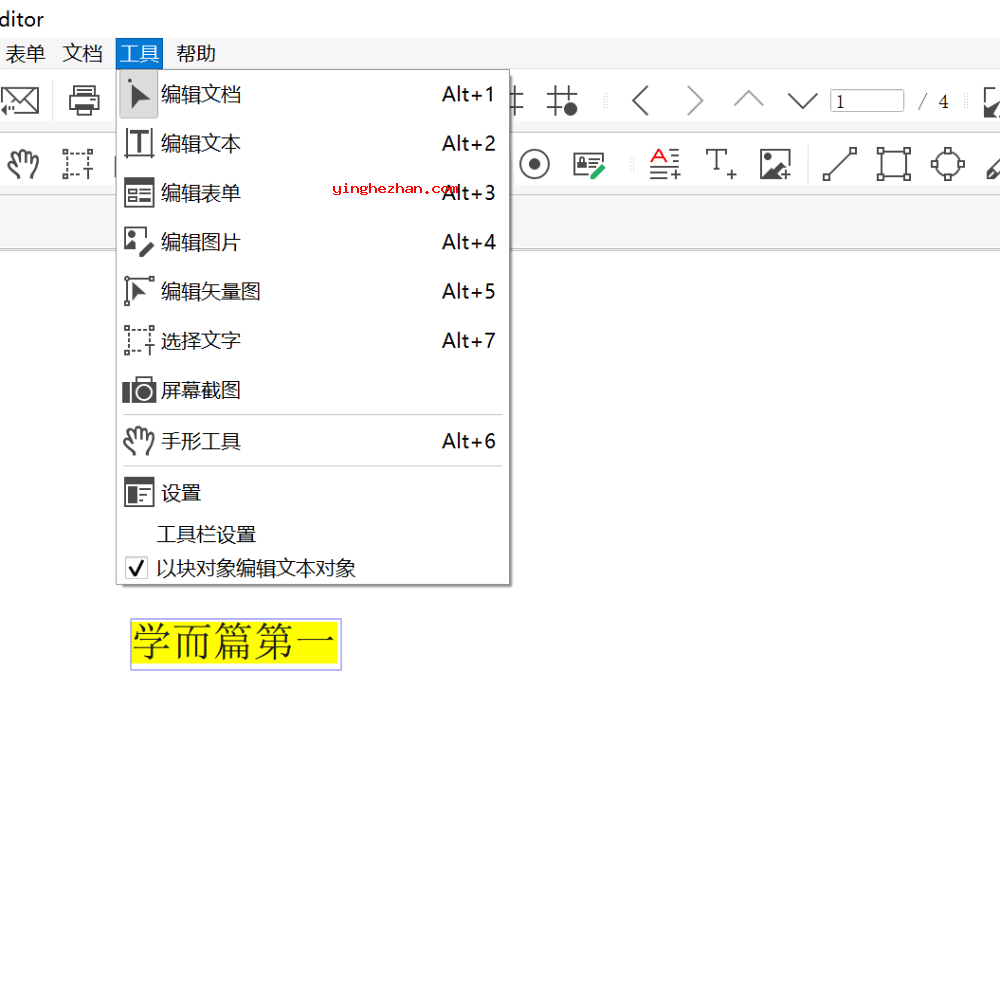Pick 编辑矢量图 from the menu

click(312, 291)
